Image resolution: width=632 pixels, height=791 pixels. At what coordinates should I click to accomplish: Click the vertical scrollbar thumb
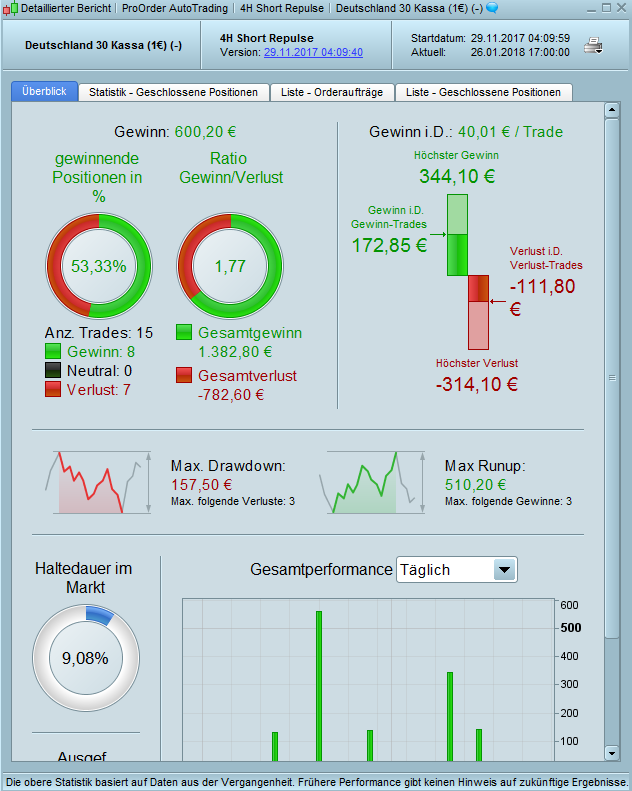pyautogui.click(x=612, y=378)
